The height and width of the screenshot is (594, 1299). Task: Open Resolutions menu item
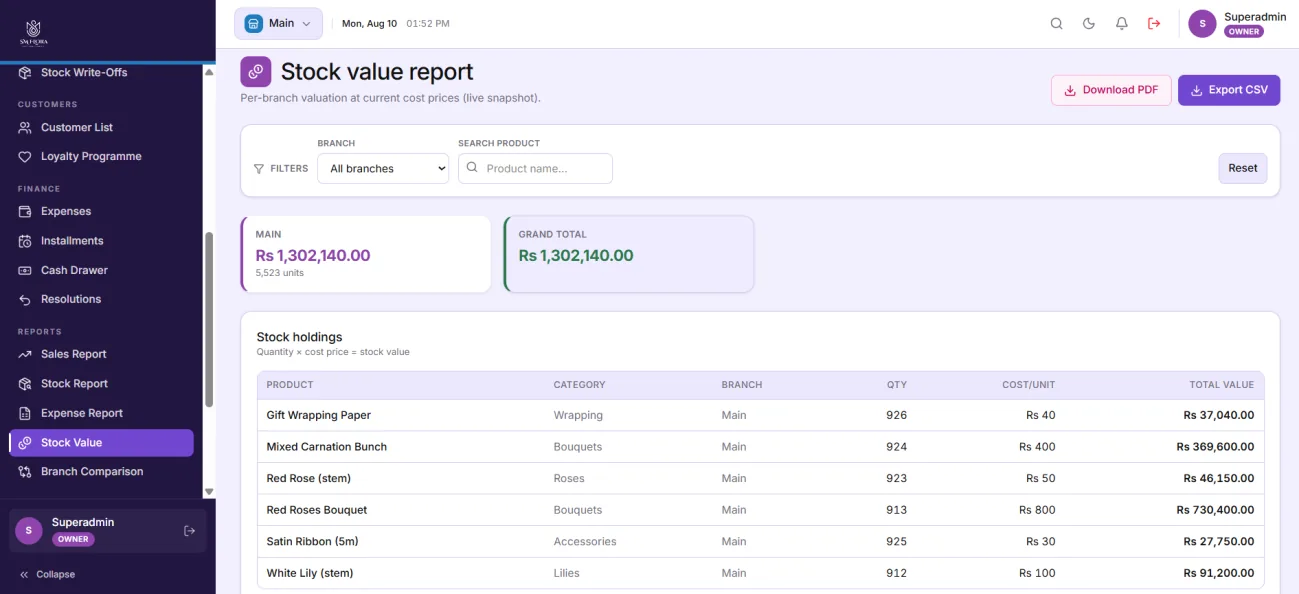click(x=71, y=300)
